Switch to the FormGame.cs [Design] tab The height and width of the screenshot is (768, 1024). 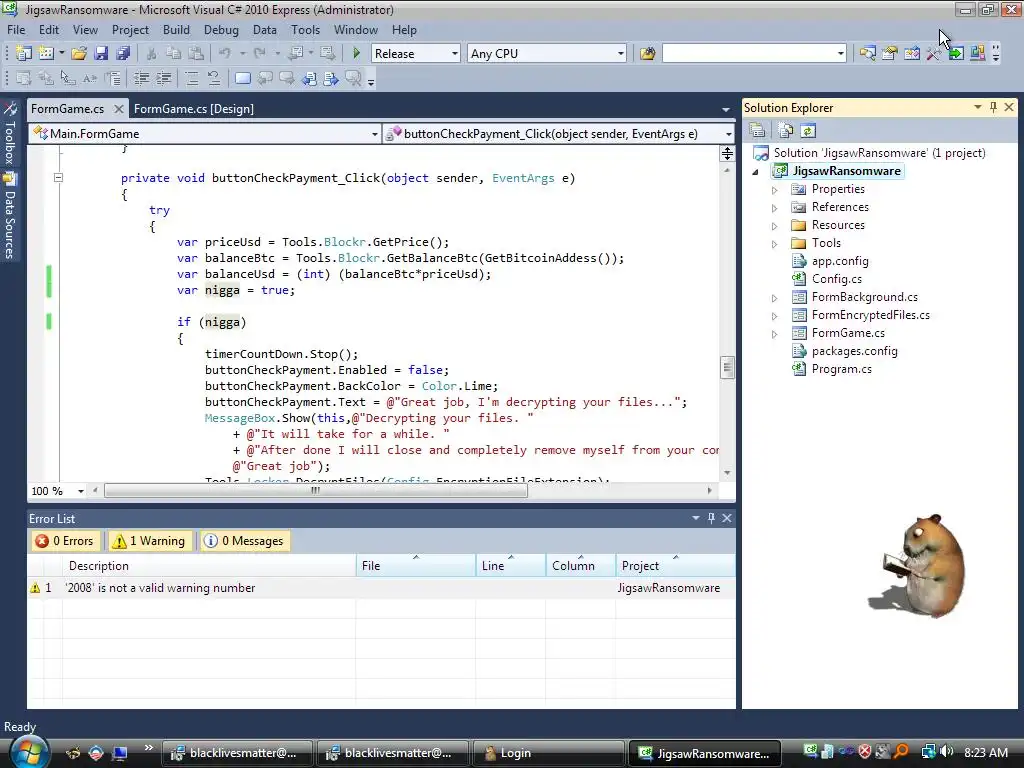coord(194,109)
